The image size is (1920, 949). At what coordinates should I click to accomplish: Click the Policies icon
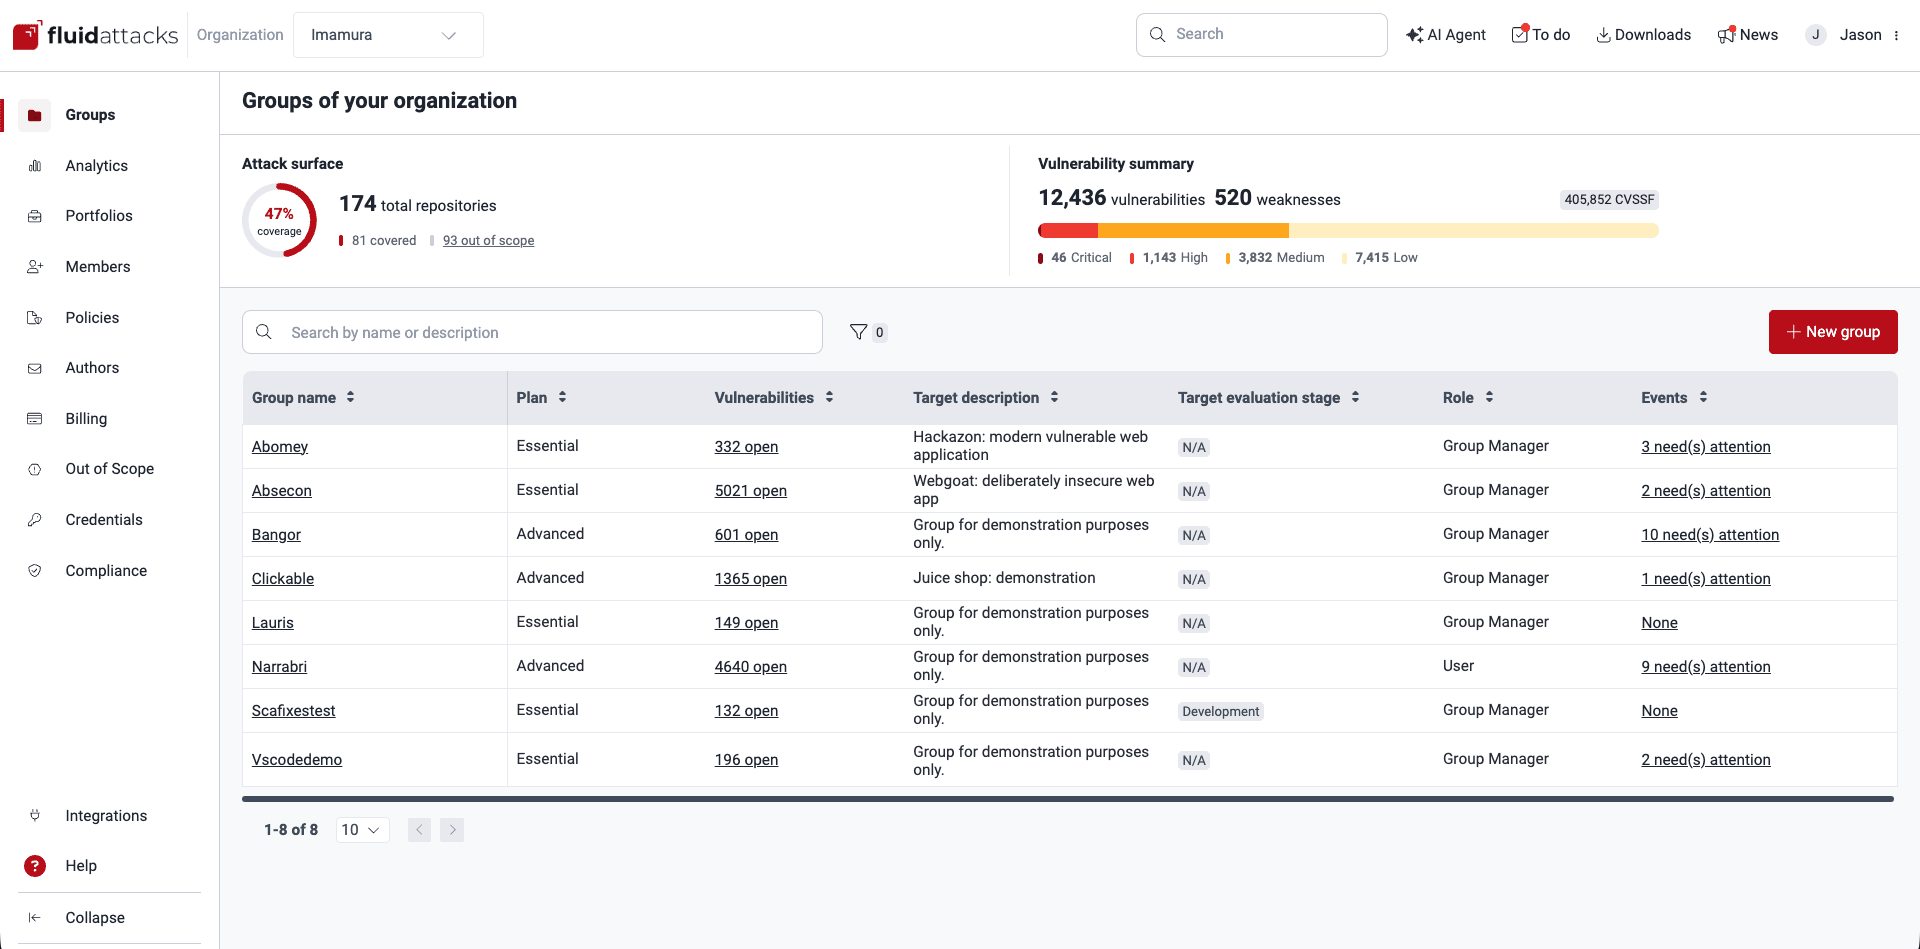pos(35,317)
